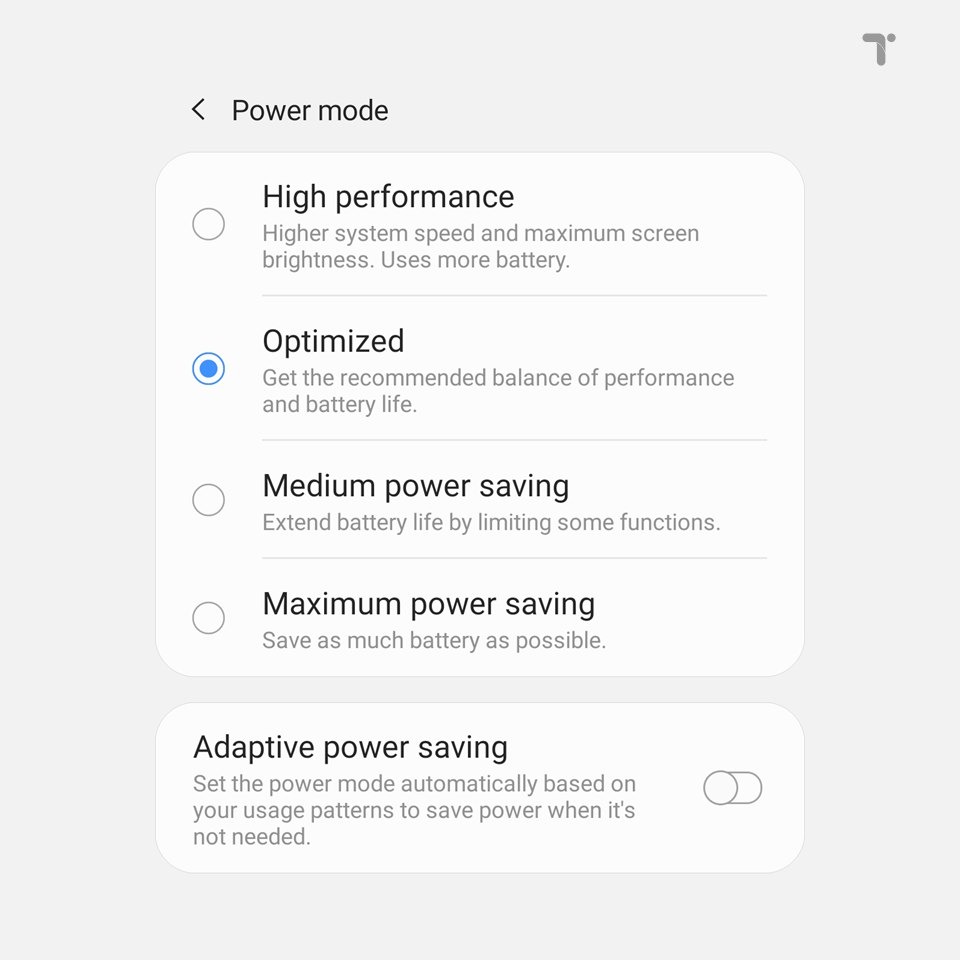960x960 pixels.
Task: Click divider between High performance and Optimized
Action: [514, 296]
